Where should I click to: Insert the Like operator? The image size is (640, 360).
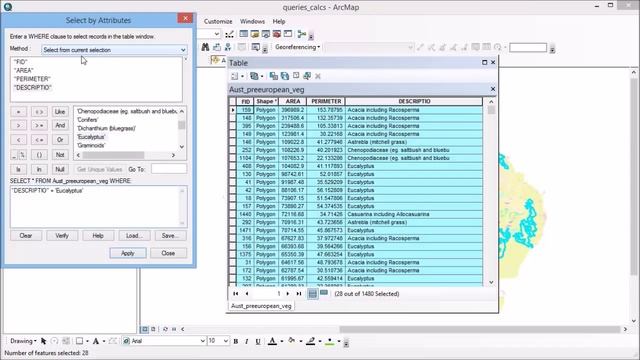click(60, 111)
